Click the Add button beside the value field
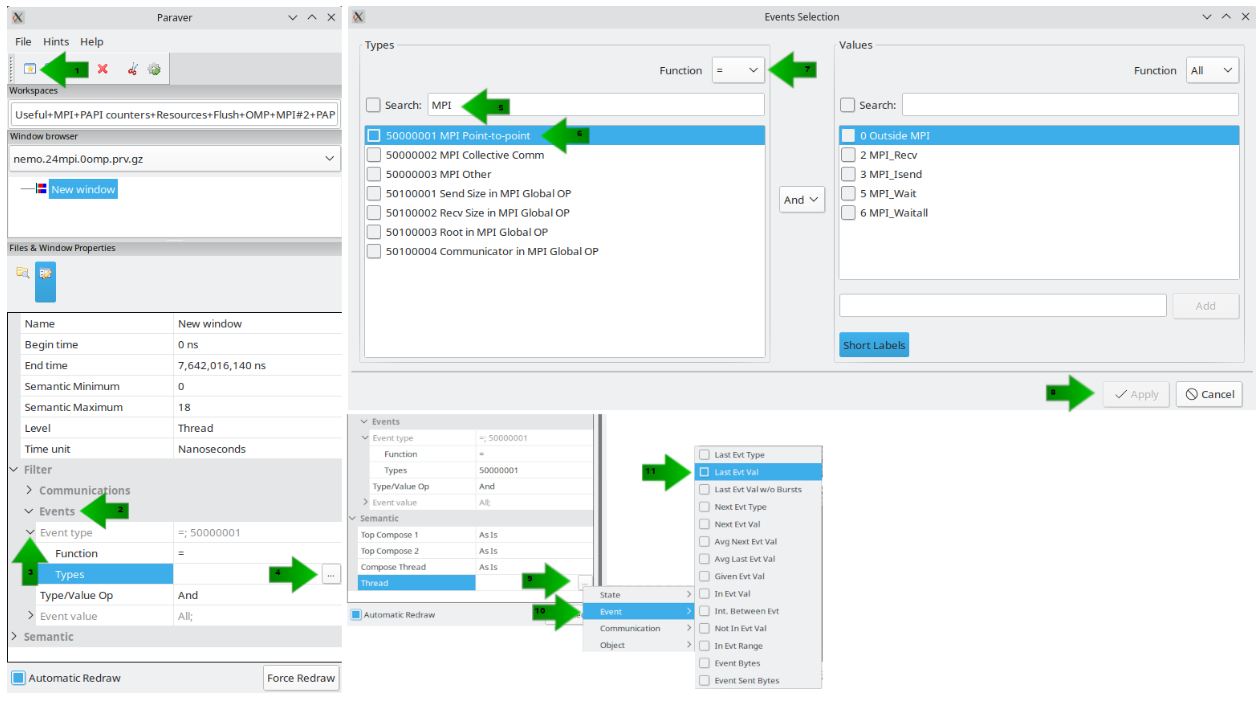Image resolution: width=1256 pixels, height=707 pixels. tap(1205, 306)
